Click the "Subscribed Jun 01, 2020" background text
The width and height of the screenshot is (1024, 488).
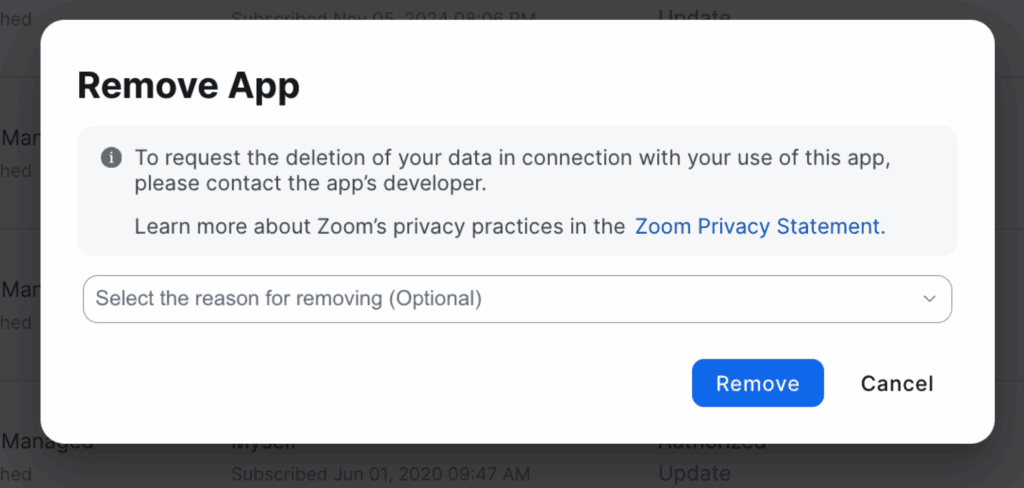pos(380,473)
